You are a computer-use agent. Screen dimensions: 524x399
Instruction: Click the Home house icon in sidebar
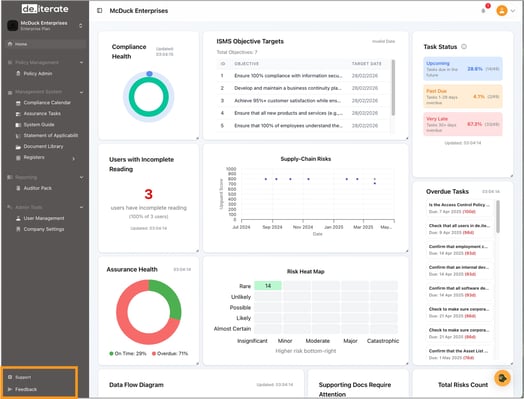point(10,44)
